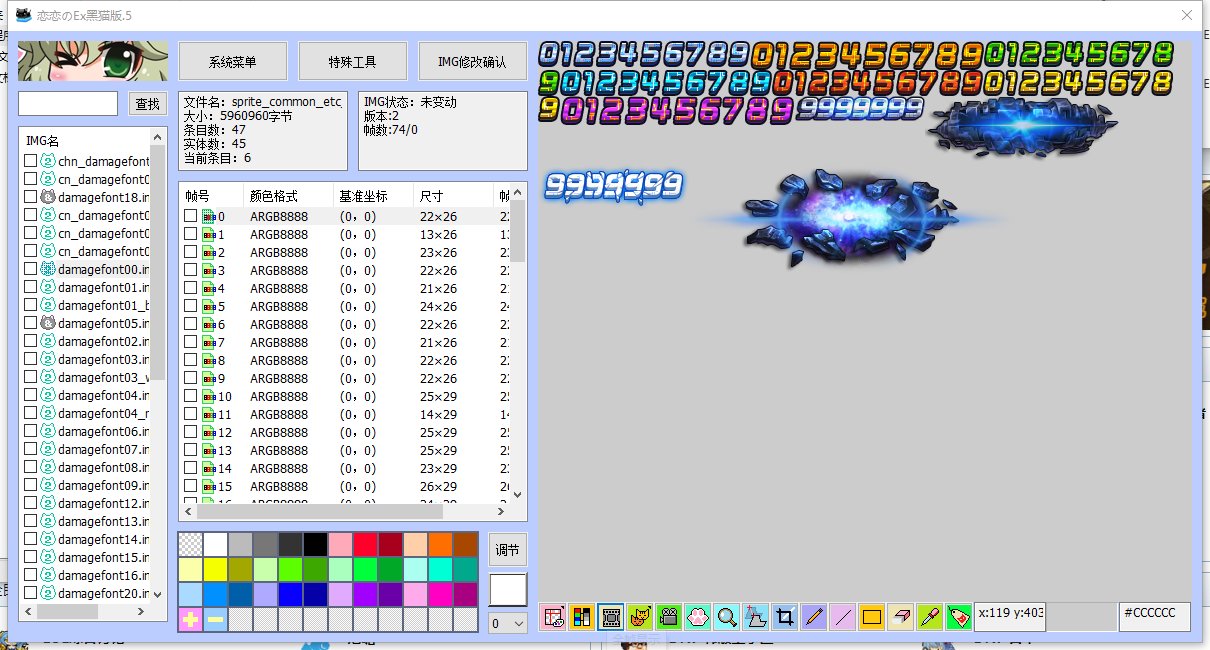Click the orange cat tool icon
Viewport: 1210px width, 650px height.
pyautogui.click(x=640, y=617)
